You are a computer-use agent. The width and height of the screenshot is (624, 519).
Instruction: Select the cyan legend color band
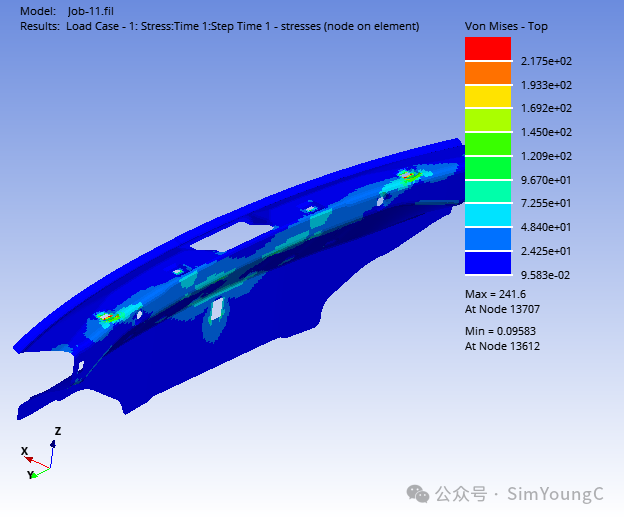click(x=488, y=215)
